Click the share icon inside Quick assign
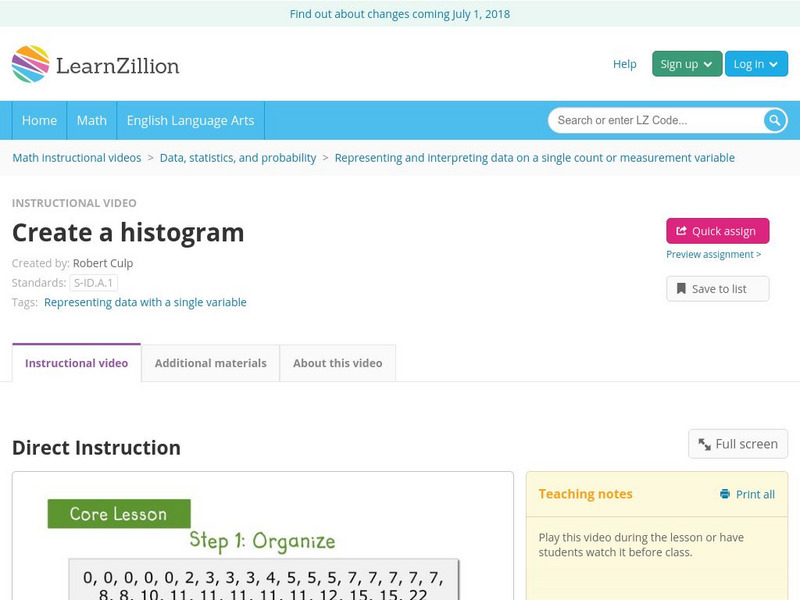The image size is (800, 600). pos(682,230)
